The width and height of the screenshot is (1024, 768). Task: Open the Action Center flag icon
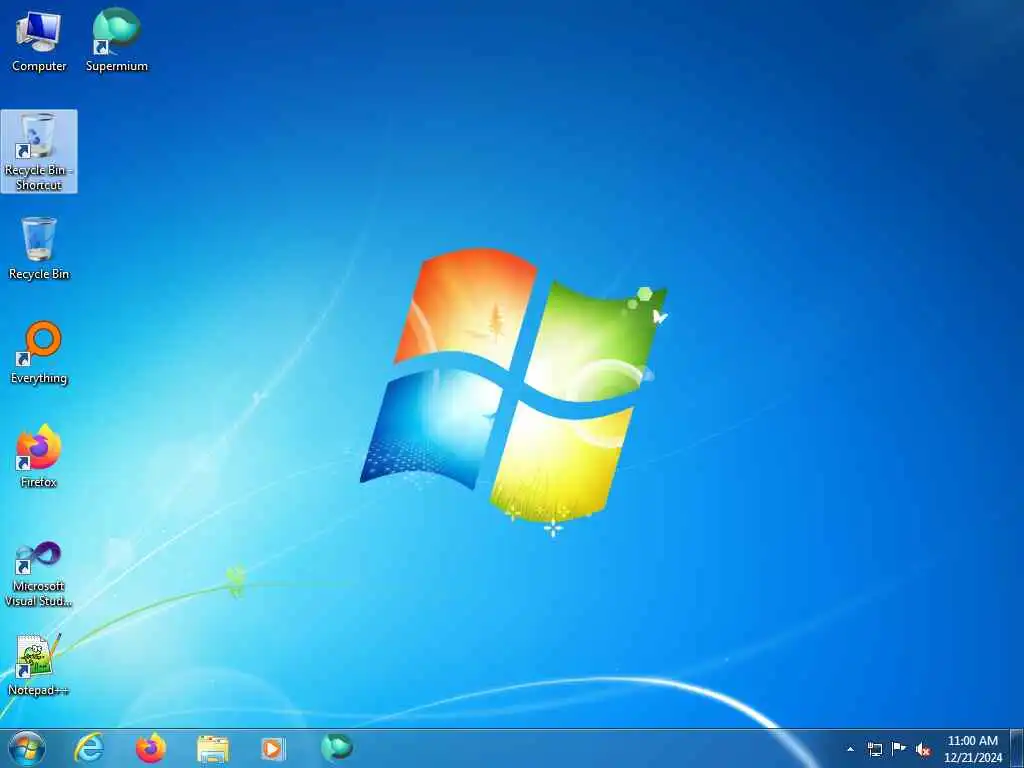pos(899,749)
